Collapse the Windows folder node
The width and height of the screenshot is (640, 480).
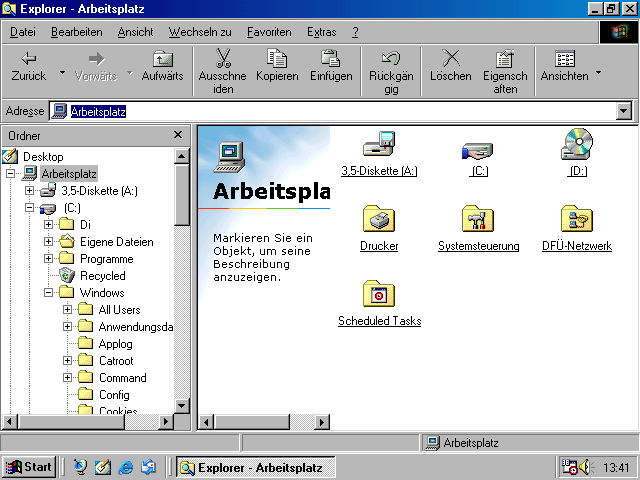tap(48, 293)
